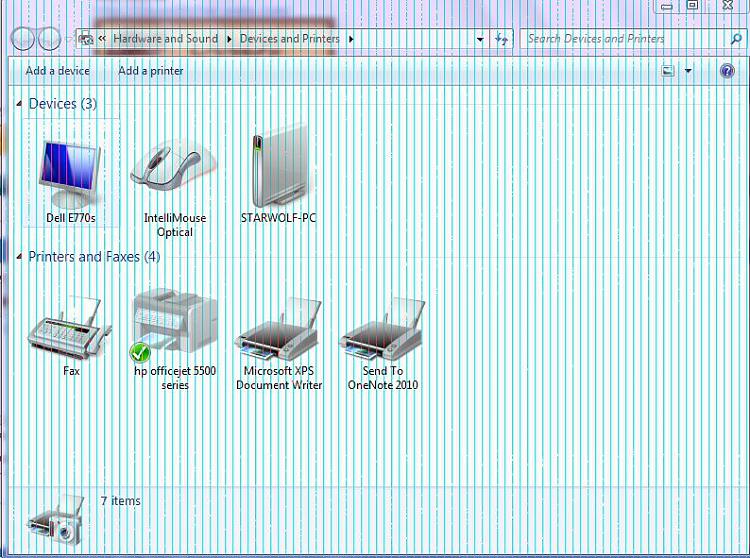Click Add a device

57,71
